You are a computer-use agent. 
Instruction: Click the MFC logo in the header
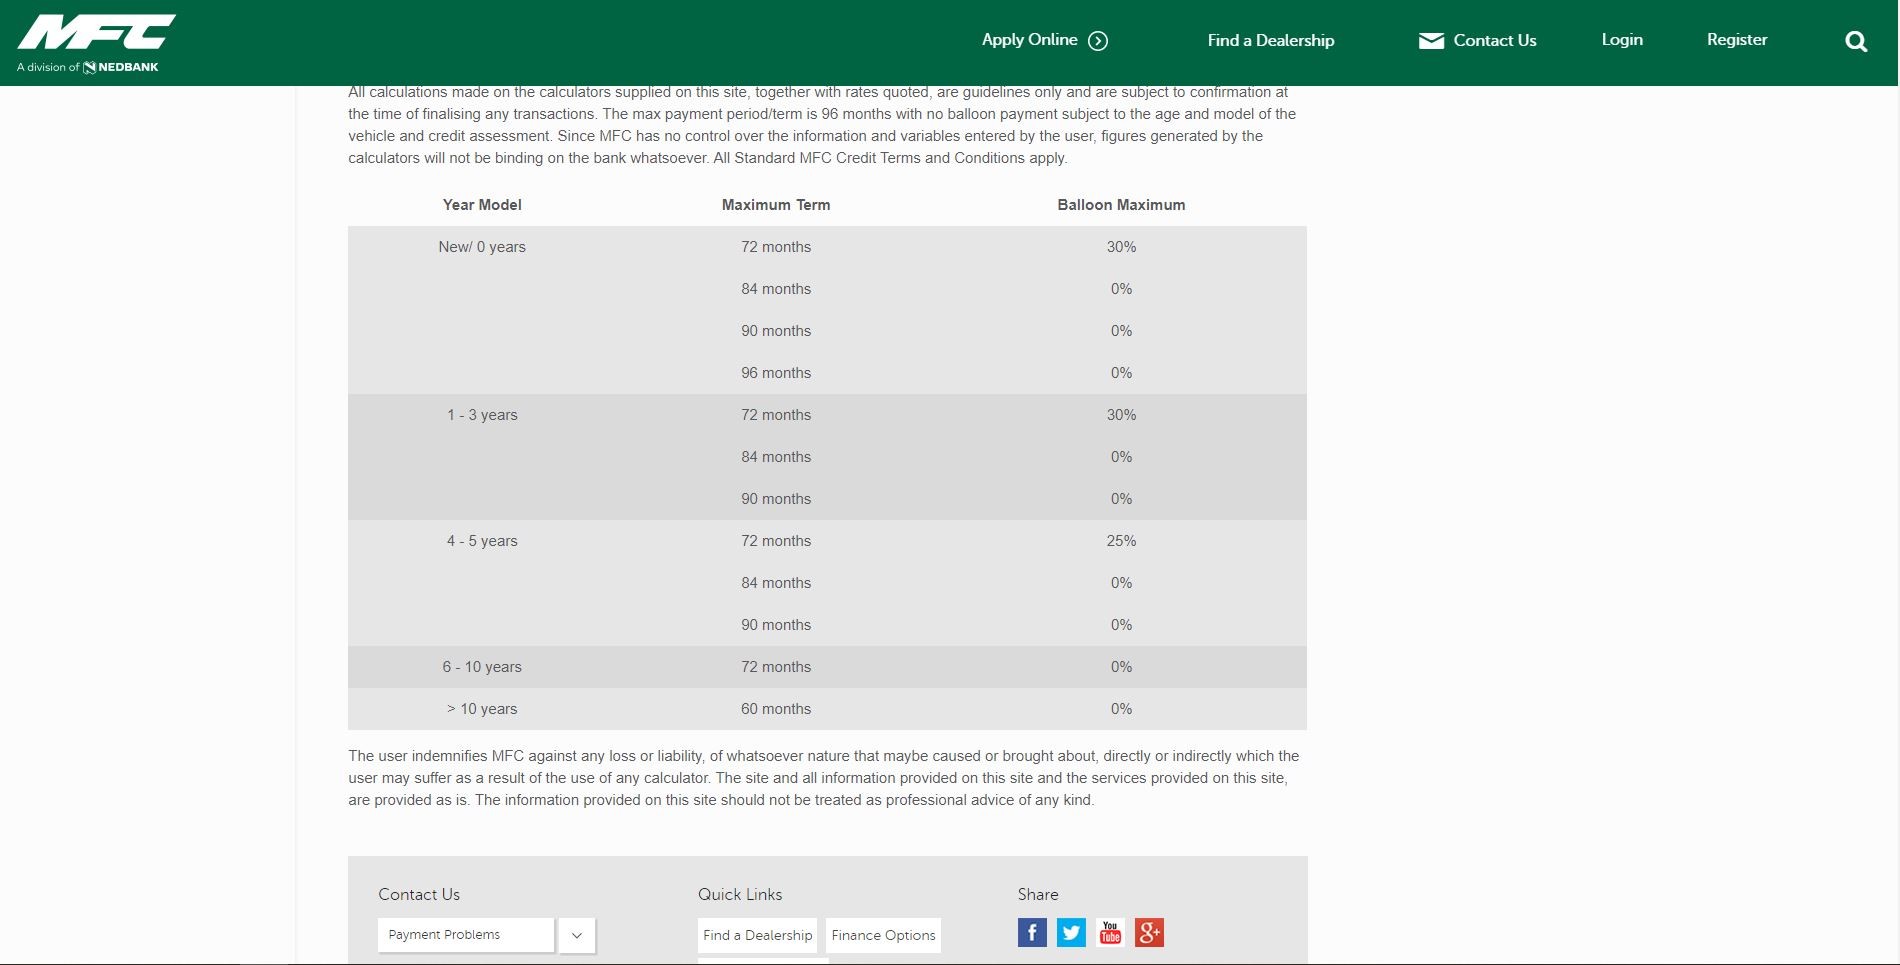point(96,33)
